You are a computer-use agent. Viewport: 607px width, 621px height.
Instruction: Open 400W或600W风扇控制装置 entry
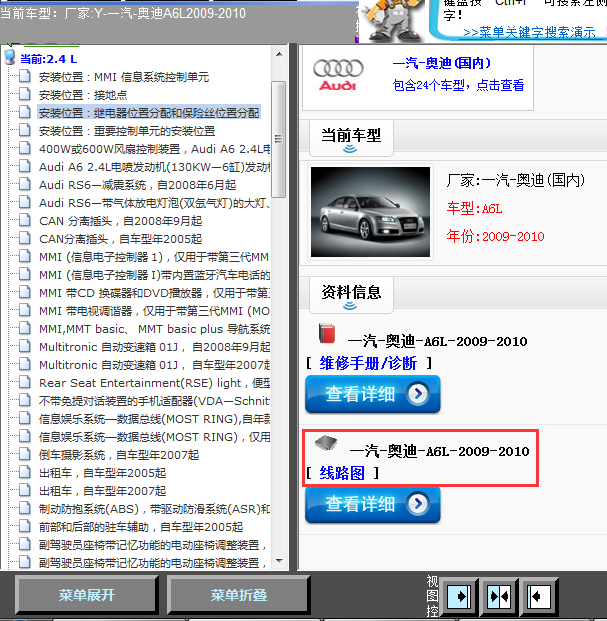[x=154, y=149]
